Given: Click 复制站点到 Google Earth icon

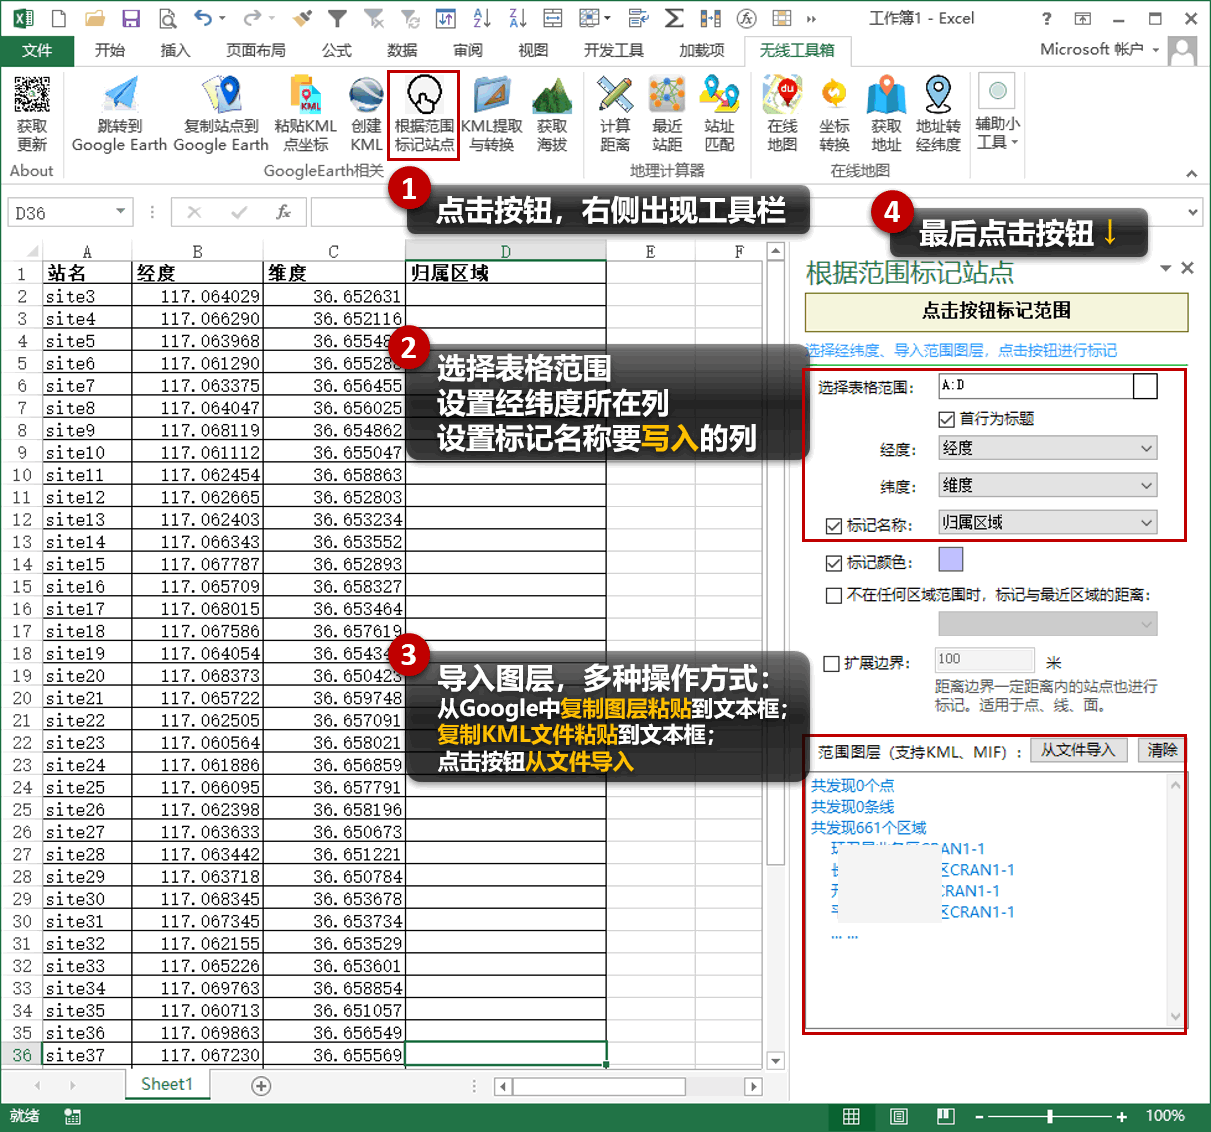Looking at the screenshot, I should (221, 113).
